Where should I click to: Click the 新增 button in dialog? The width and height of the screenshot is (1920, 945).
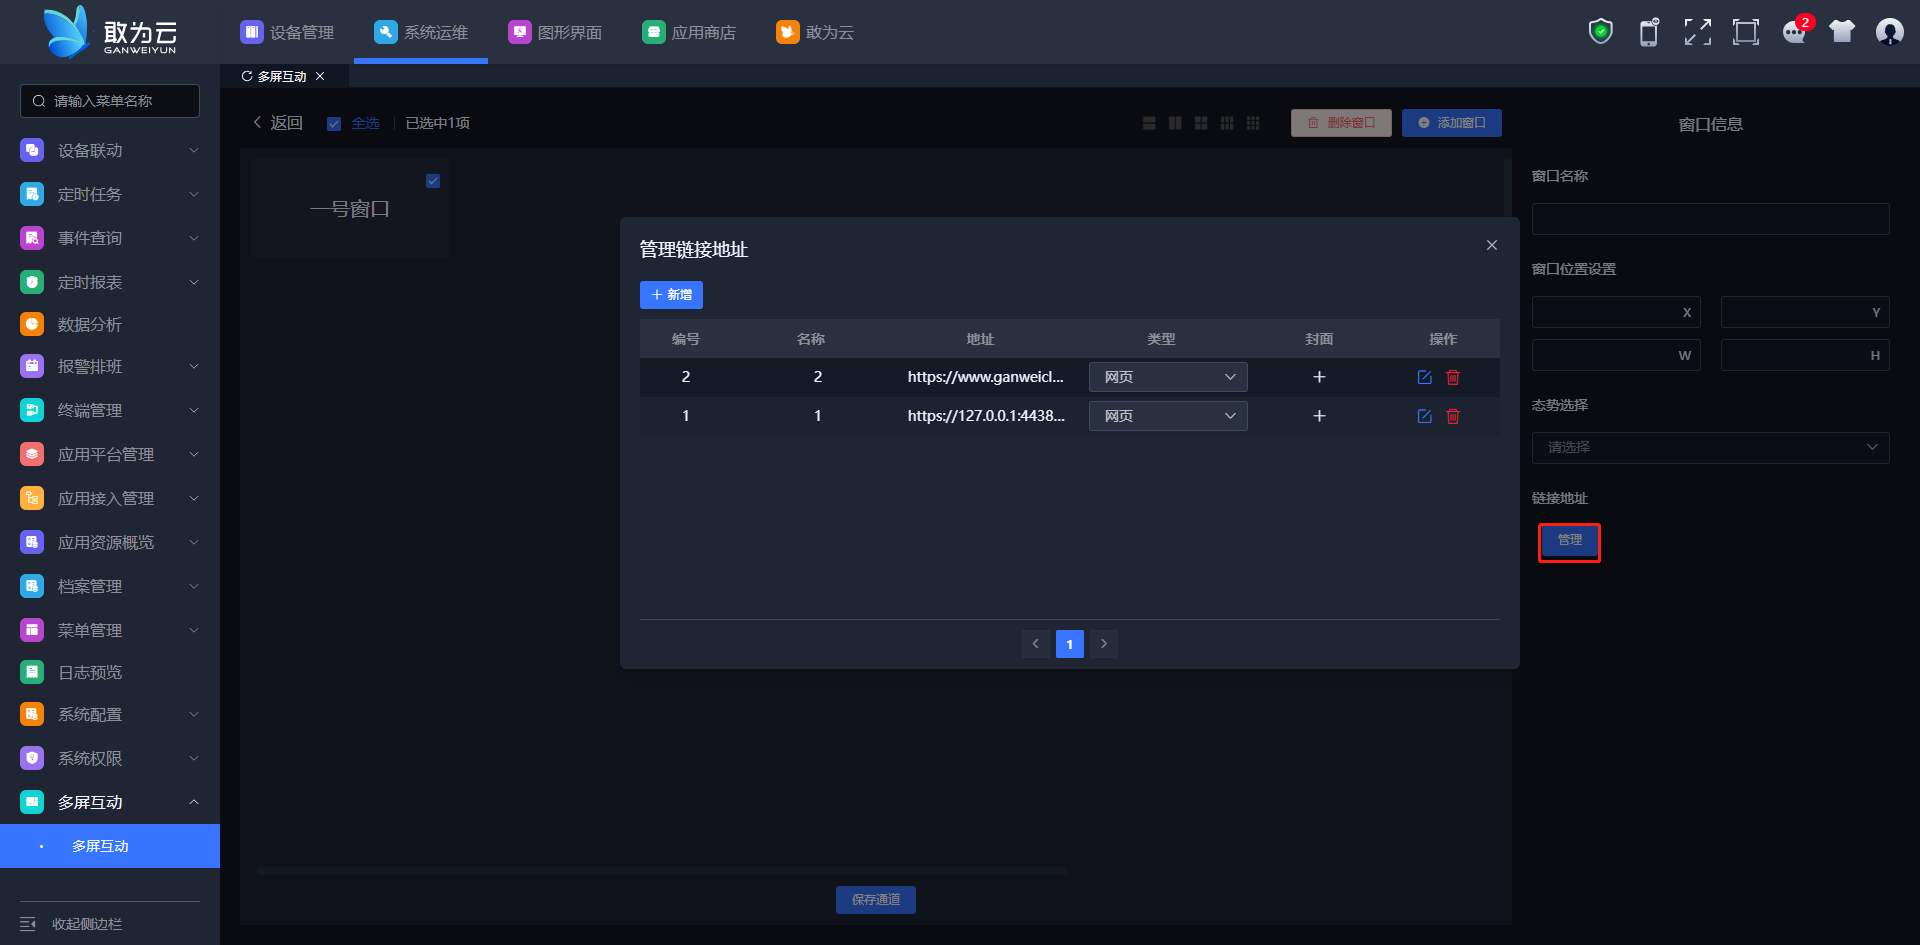[671, 295]
